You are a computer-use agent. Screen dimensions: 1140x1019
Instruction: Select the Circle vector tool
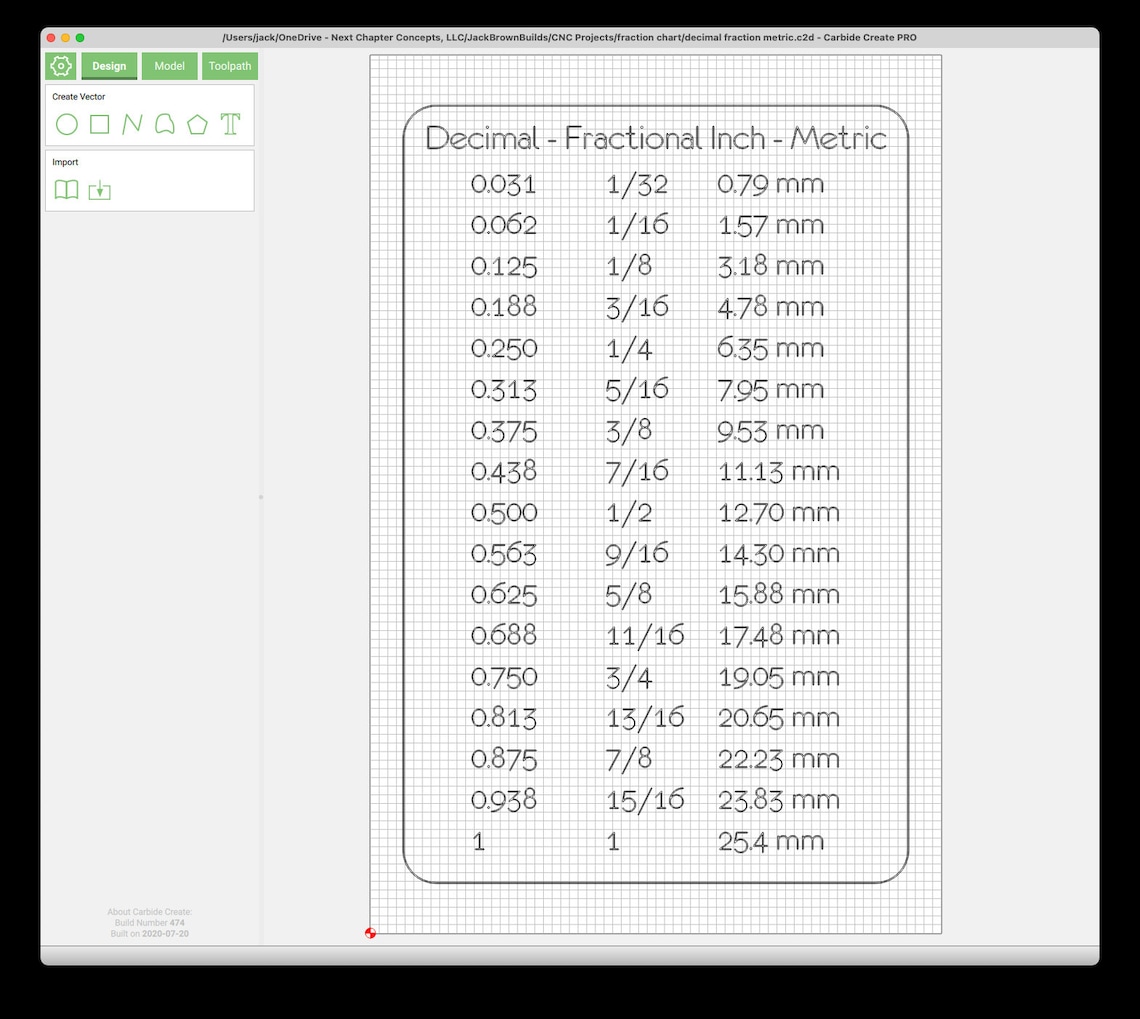66,125
